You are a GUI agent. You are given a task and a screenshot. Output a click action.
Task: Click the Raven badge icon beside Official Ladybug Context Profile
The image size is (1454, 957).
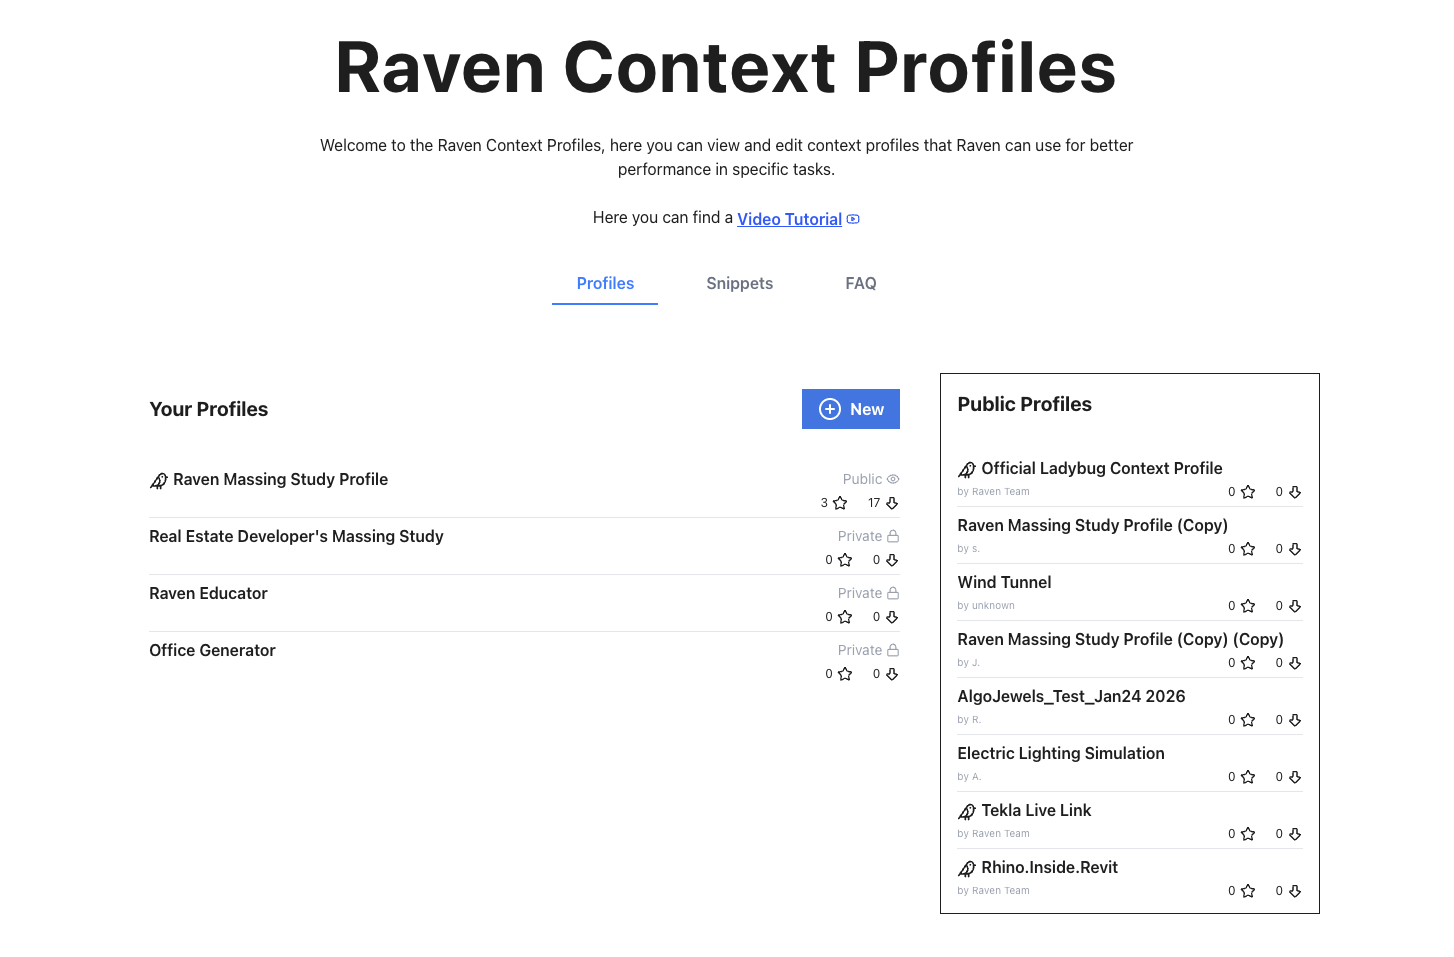966,468
